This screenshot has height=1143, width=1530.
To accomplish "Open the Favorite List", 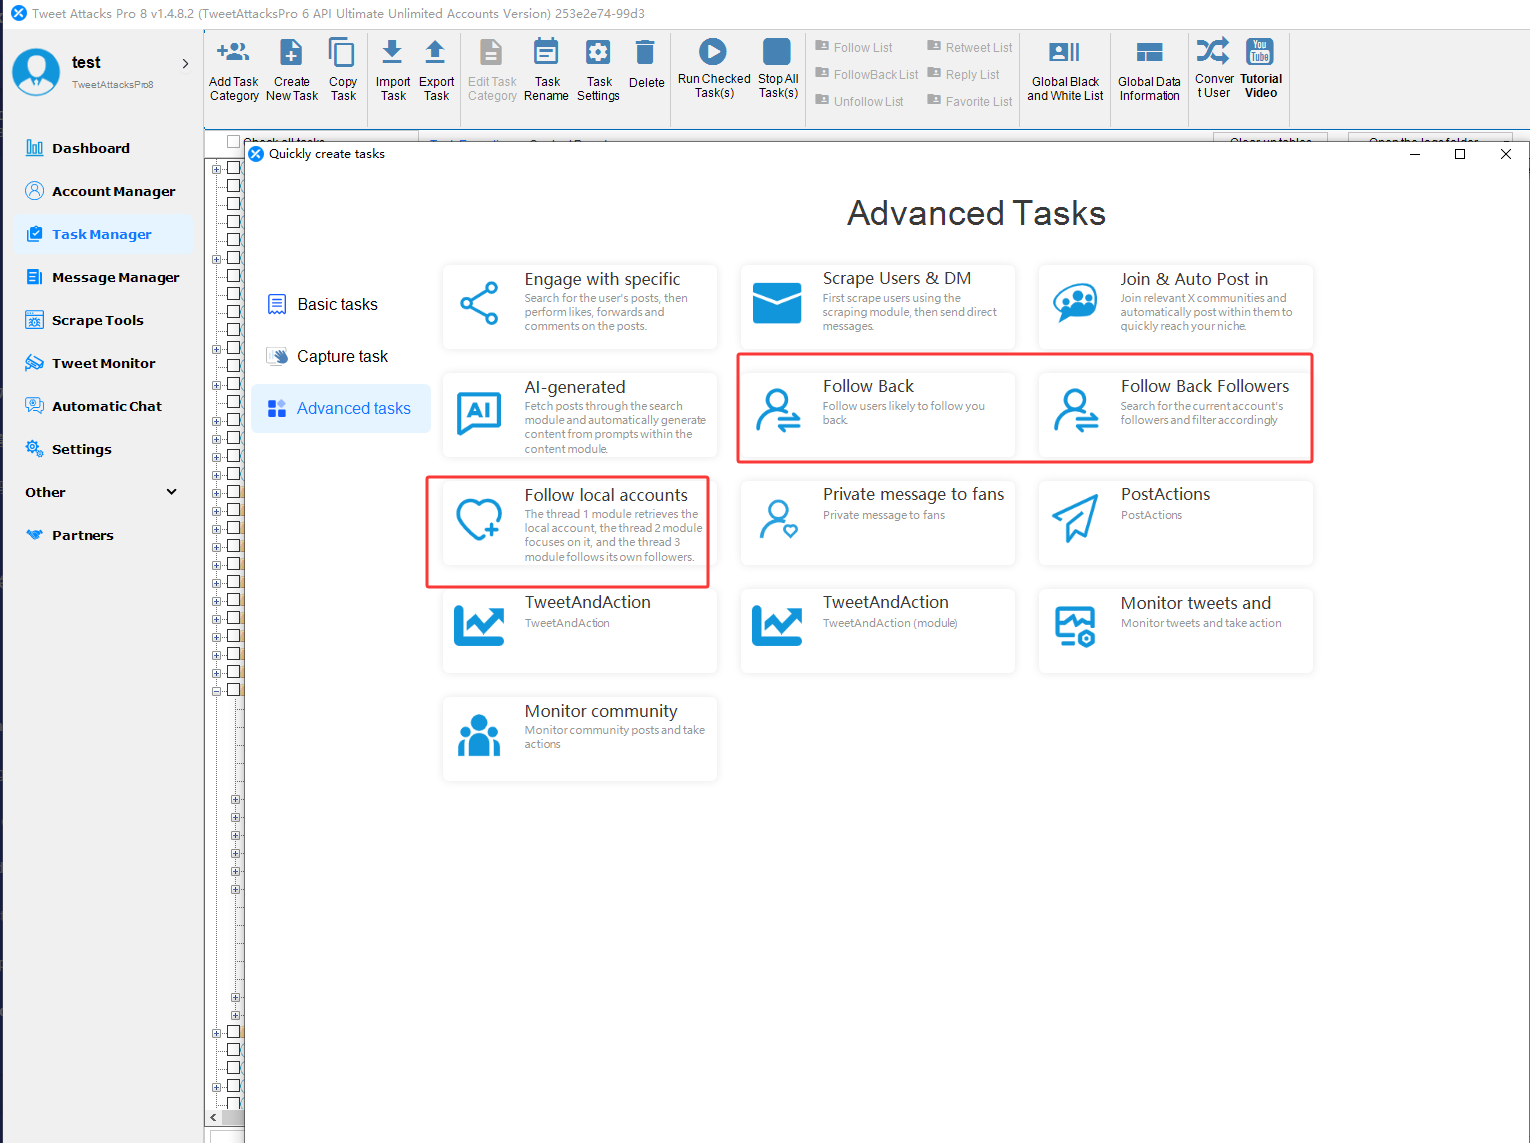I will pyautogui.click(x=970, y=101).
